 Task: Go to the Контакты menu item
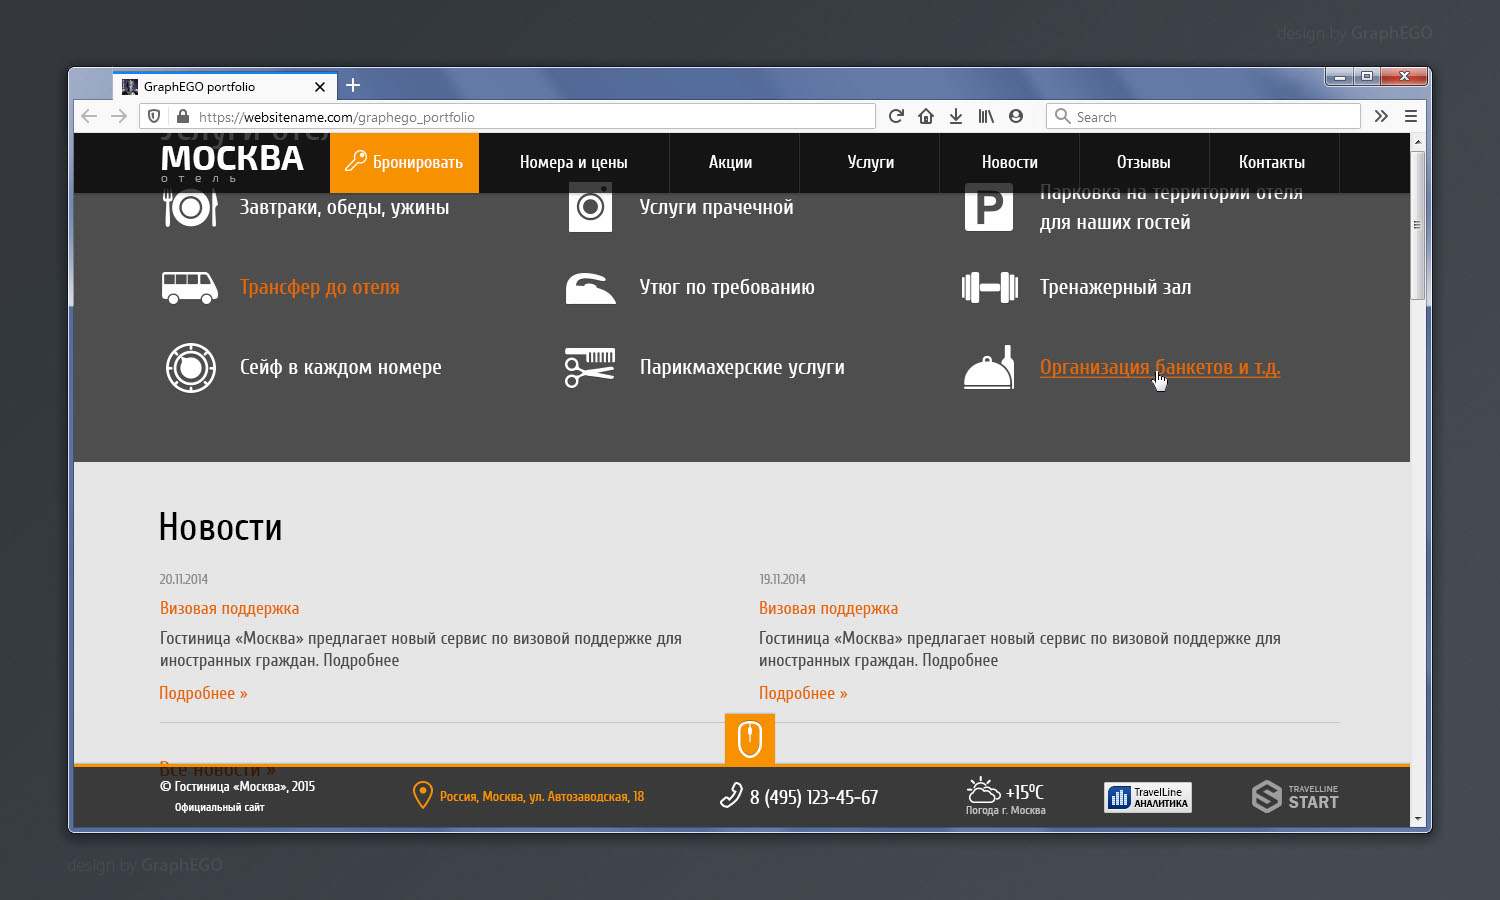click(1271, 162)
